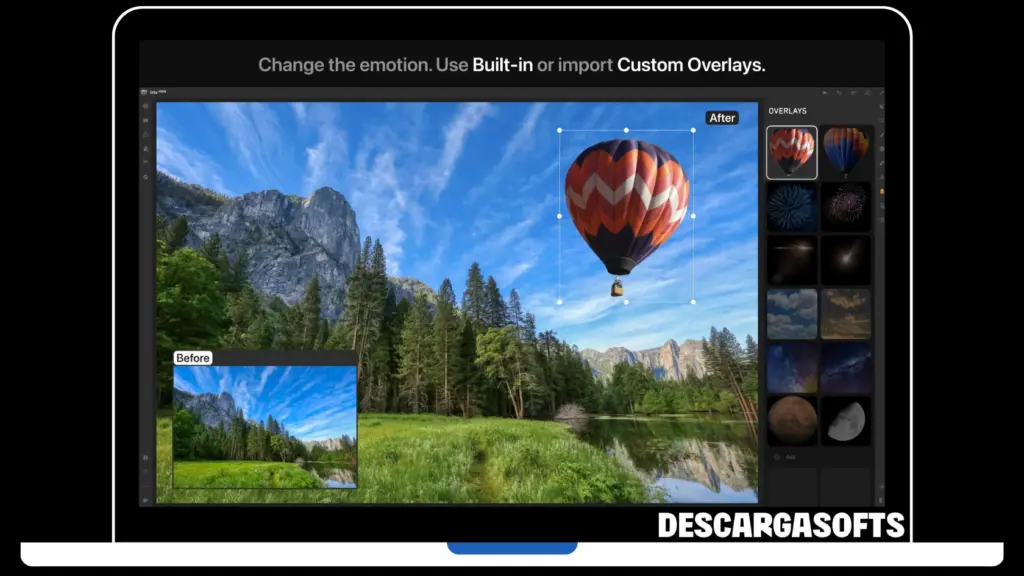This screenshot has height=576, width=1024.
Task: Select the red zigzag balloon overlay thumbnail
Action: click(792, 152)
